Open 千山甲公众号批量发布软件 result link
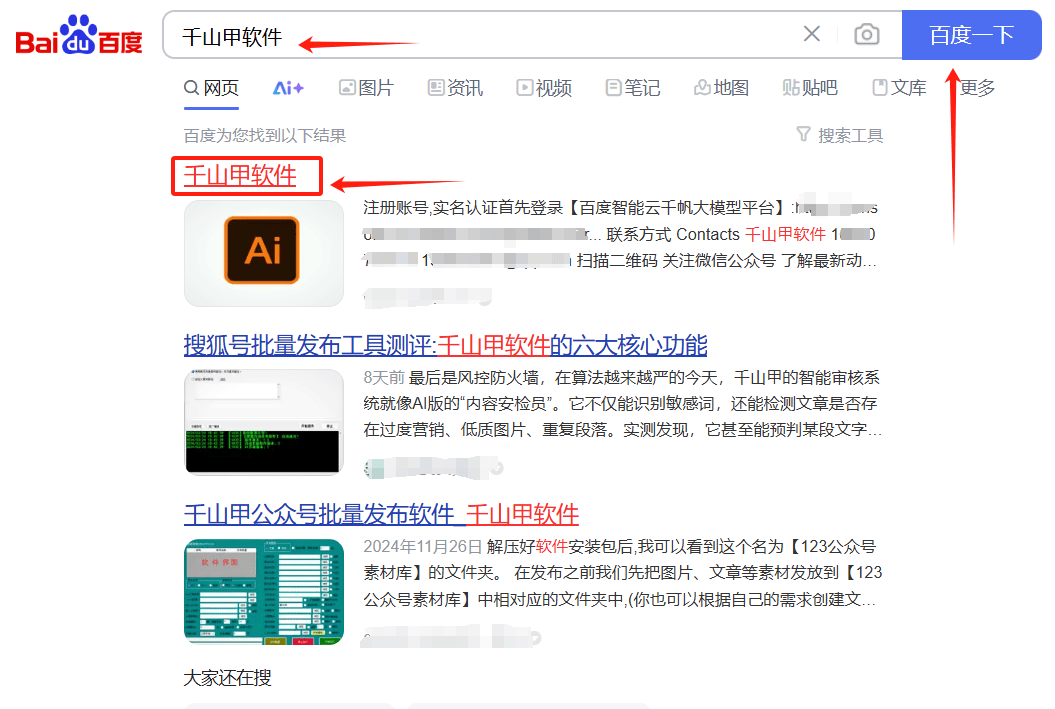This screenshot has width=1055, height=709. [381, 515]
